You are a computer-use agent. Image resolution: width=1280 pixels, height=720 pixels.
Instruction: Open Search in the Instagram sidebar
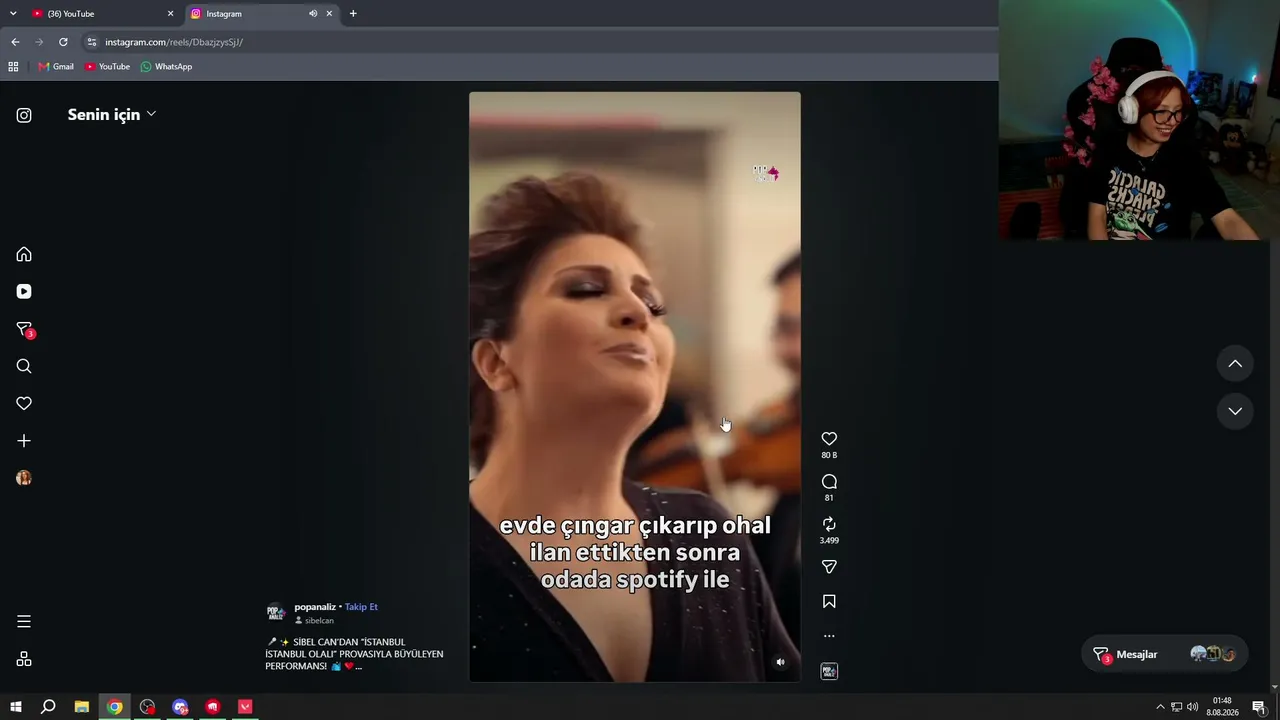pos(24,366)
